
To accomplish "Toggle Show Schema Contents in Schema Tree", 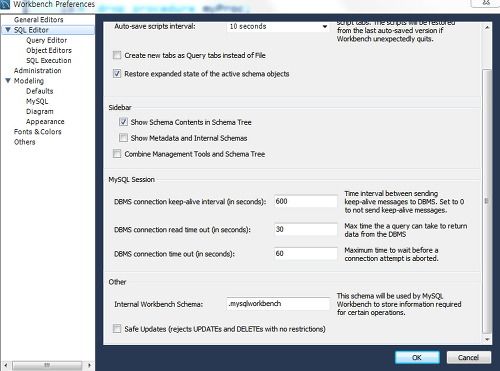I will coord(123,122).
